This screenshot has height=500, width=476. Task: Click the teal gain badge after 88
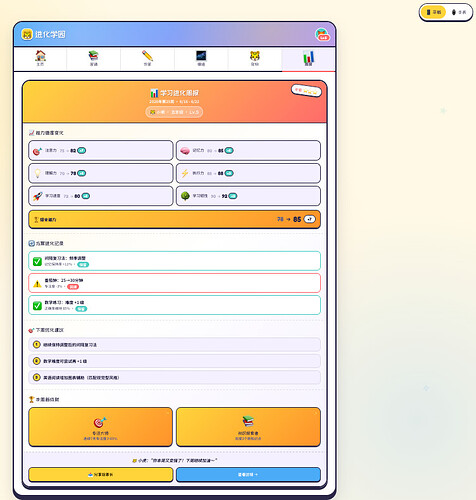[229, 173]
